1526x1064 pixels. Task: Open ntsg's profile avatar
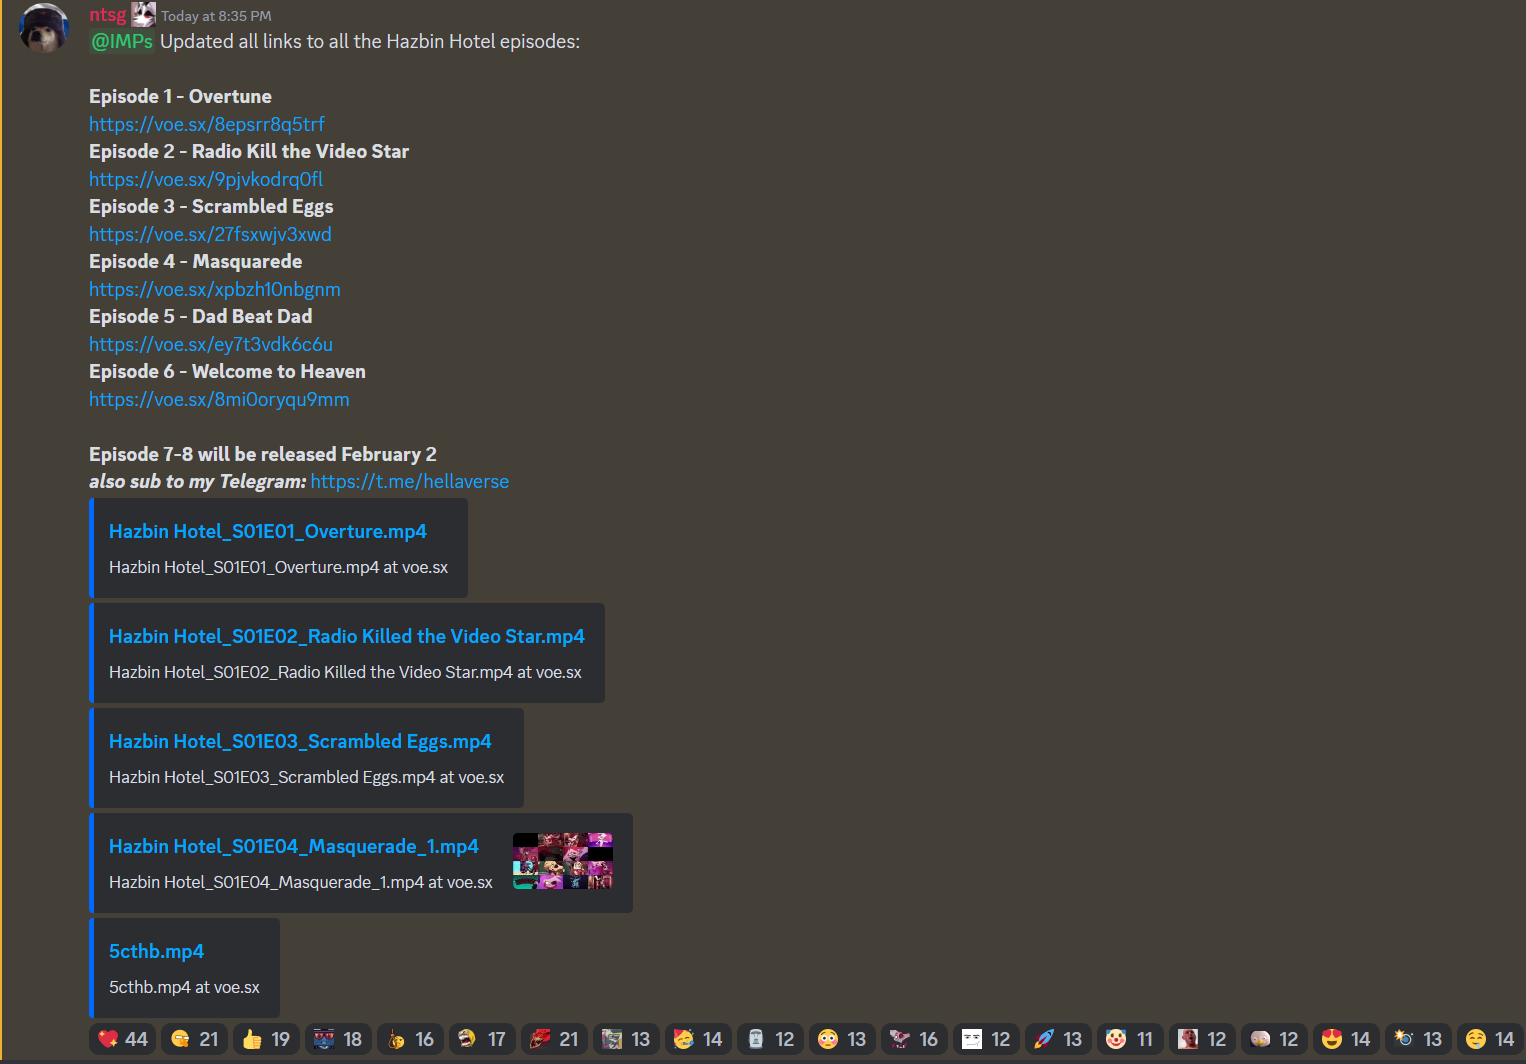44,27
